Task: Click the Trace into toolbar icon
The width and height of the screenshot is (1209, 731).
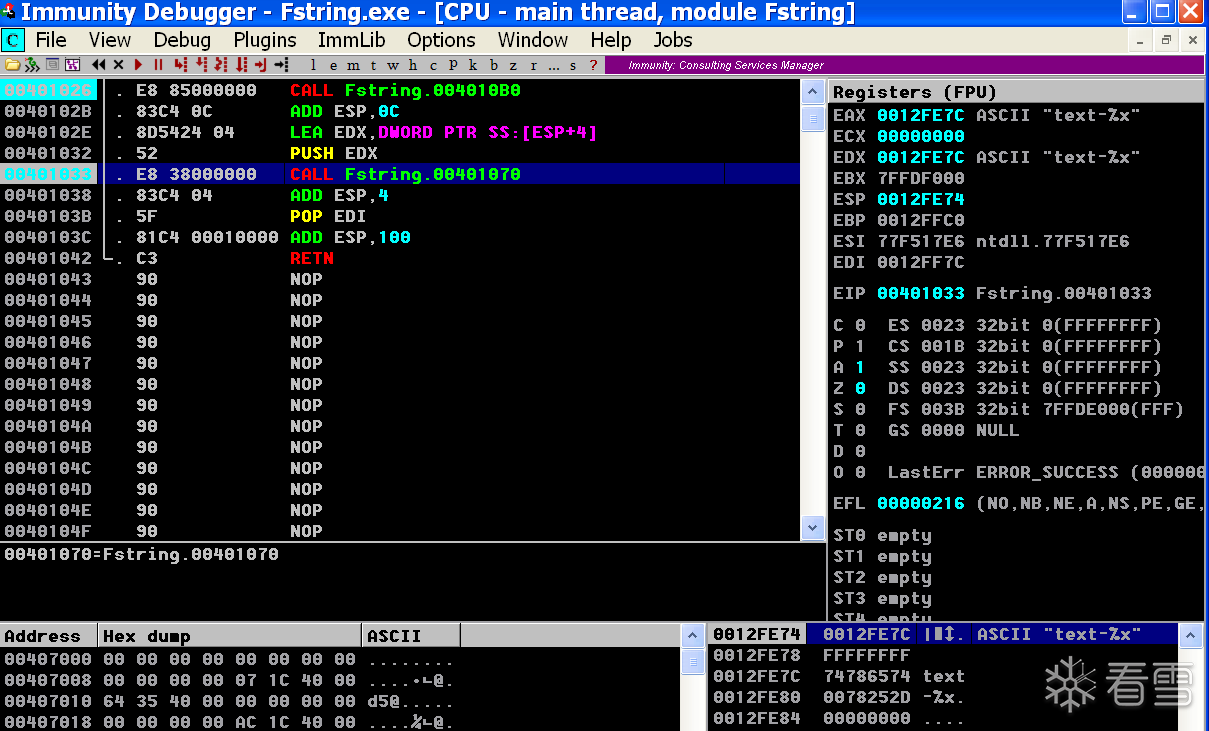Action: coord(220,65)
